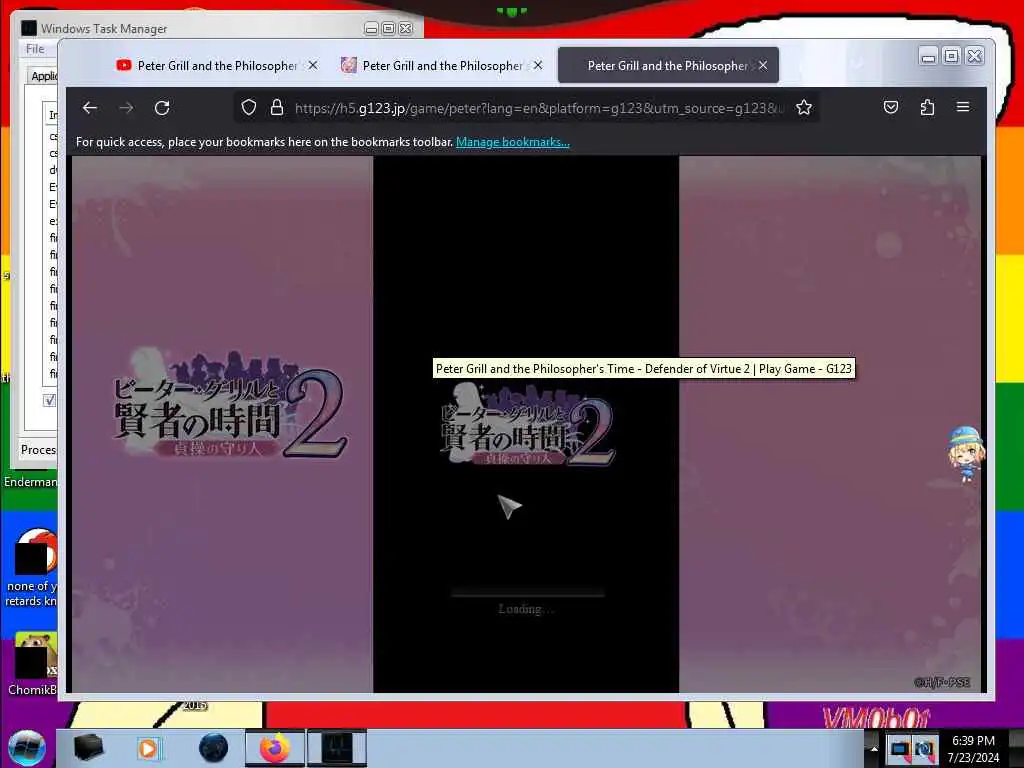Switch to the YouTube Peter Grill tab
The width and height of the screenshot is (1024, 768).
pos(217,65)
